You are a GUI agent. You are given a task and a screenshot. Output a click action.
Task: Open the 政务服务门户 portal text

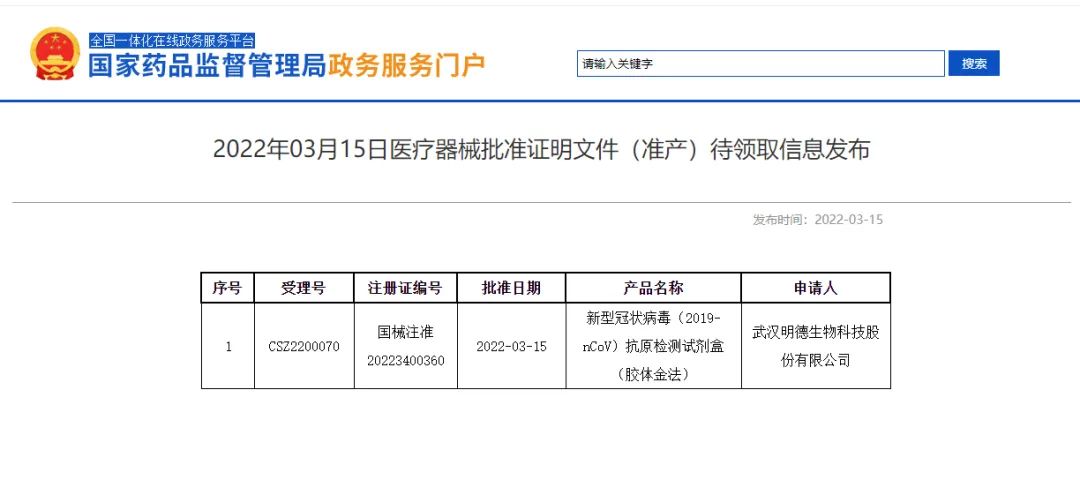click(407, 67)
